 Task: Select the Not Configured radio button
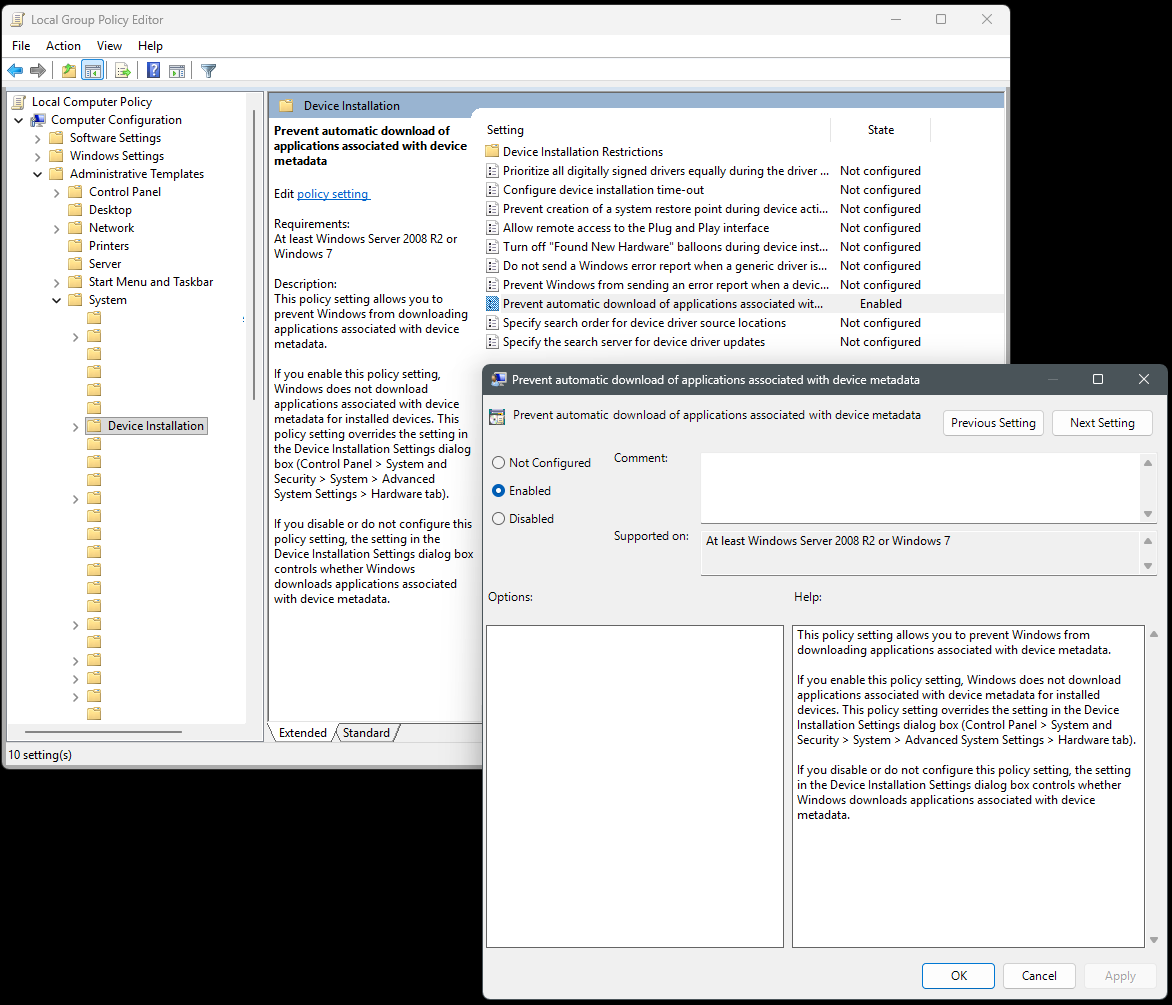499,463
